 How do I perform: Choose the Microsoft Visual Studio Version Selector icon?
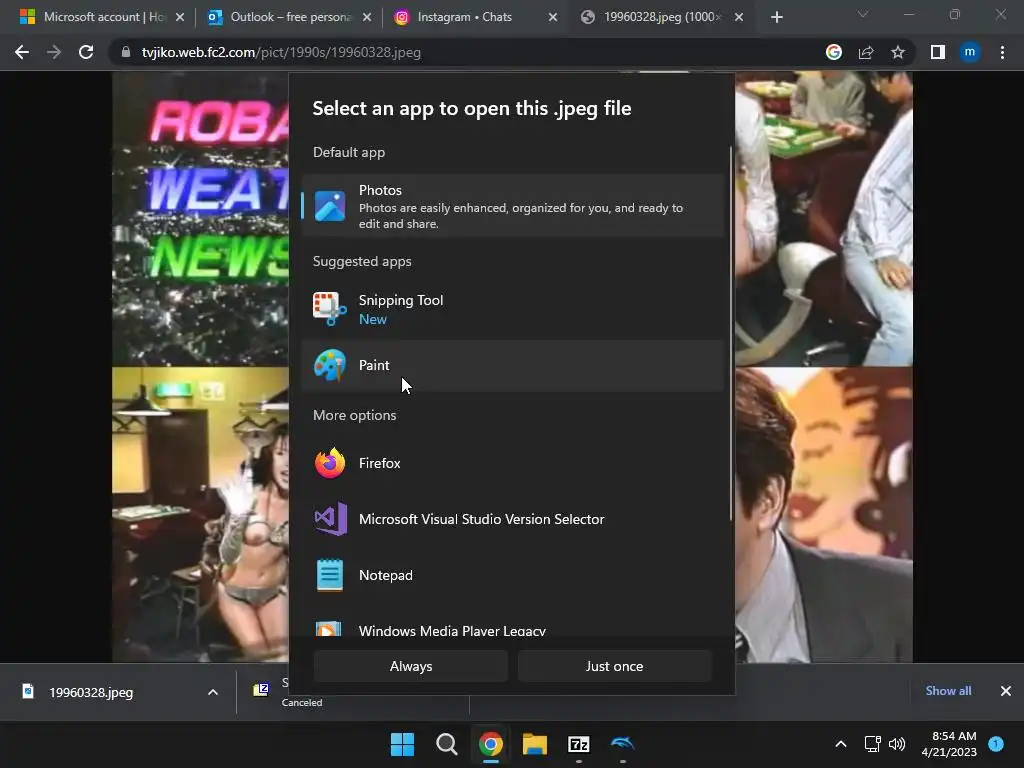[330, 519]
